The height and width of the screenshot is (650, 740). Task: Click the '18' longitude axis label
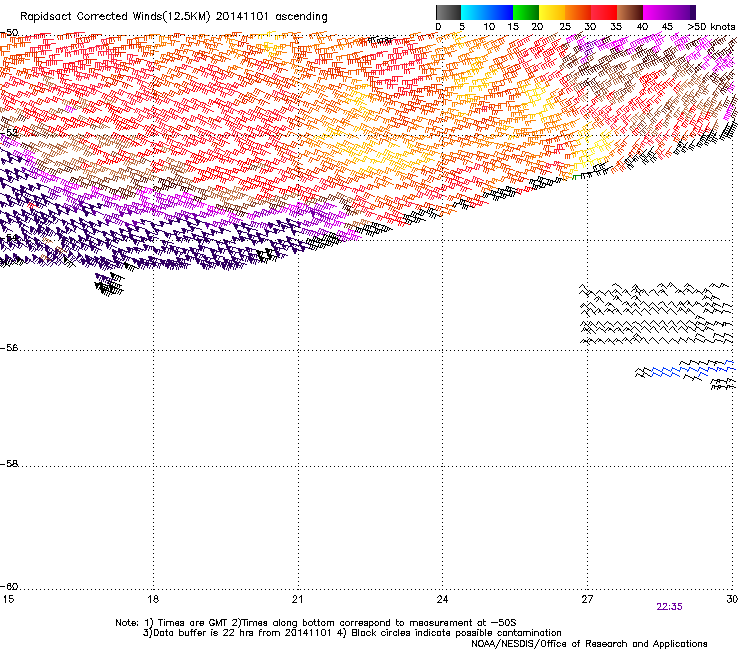click(153, 599)
